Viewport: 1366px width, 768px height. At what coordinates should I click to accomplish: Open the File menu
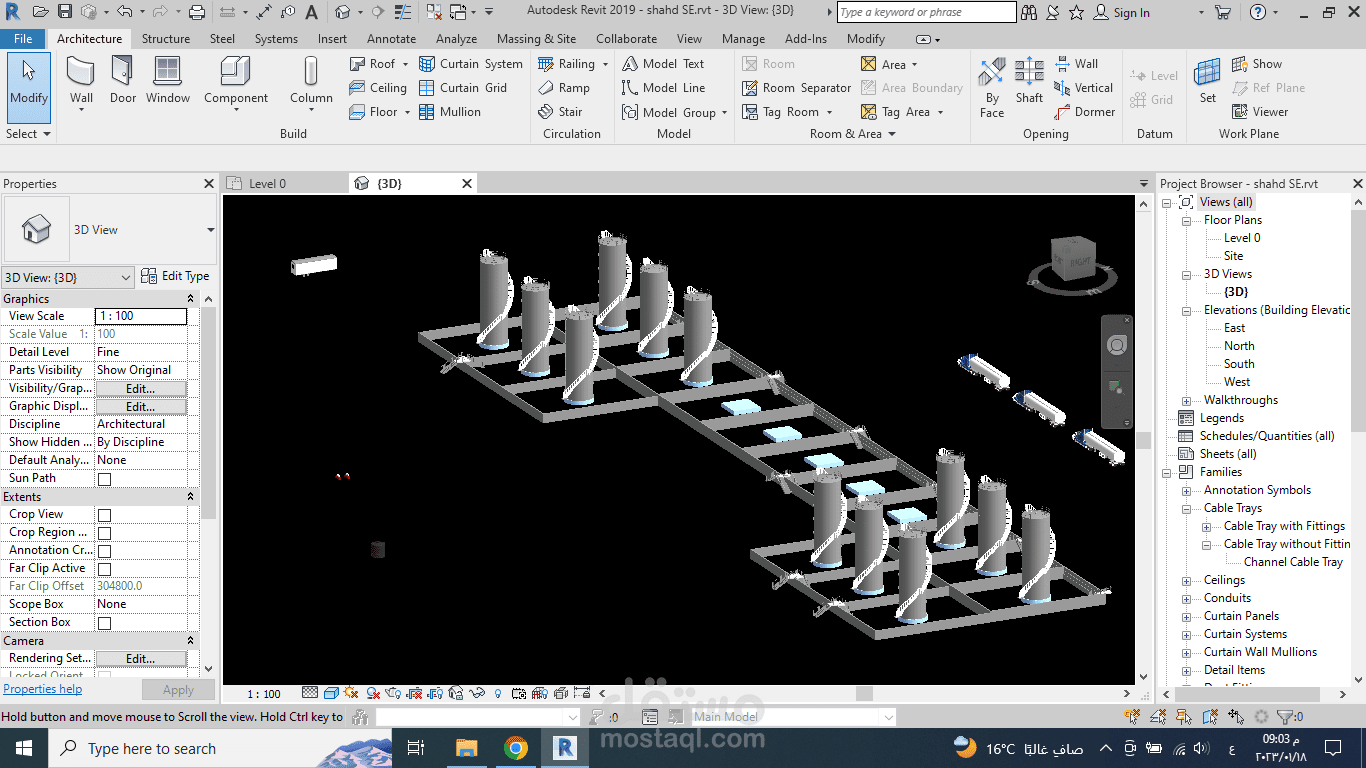pyautogui.click(x=23, y=39)
